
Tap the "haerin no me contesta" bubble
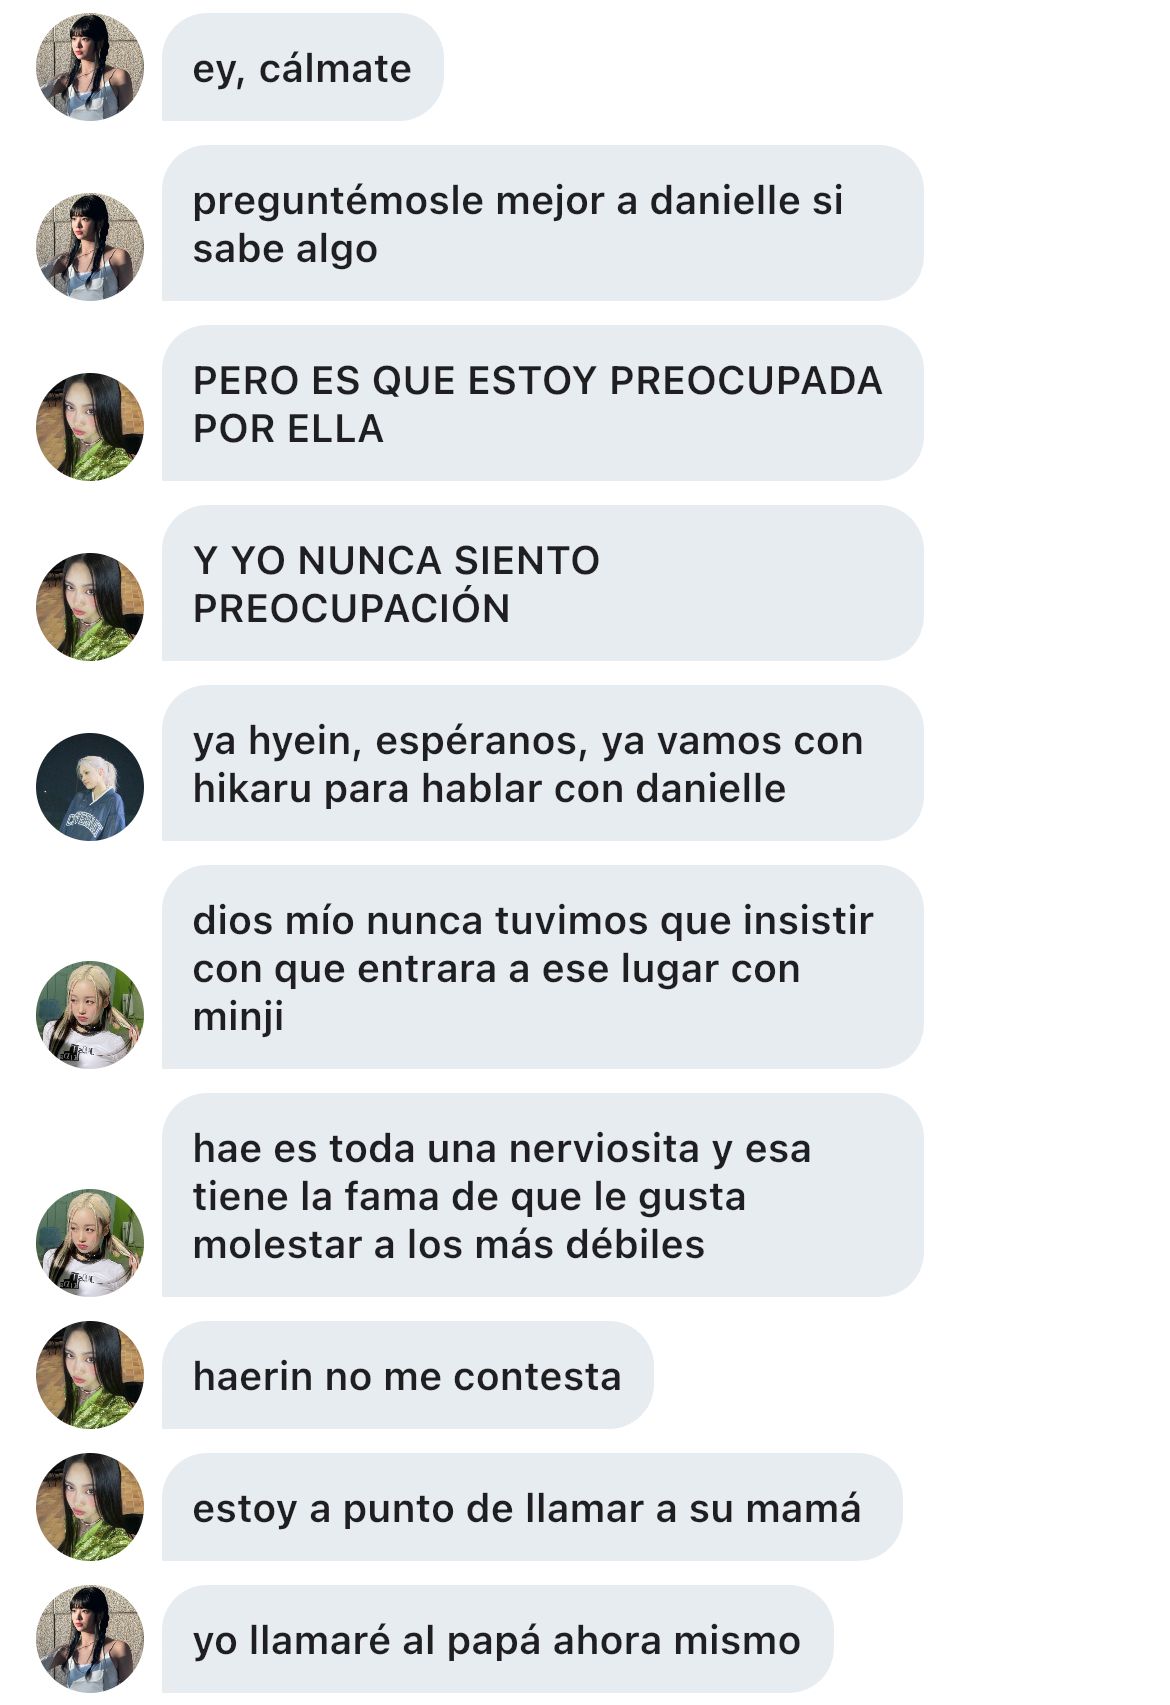click(408, 1375)
